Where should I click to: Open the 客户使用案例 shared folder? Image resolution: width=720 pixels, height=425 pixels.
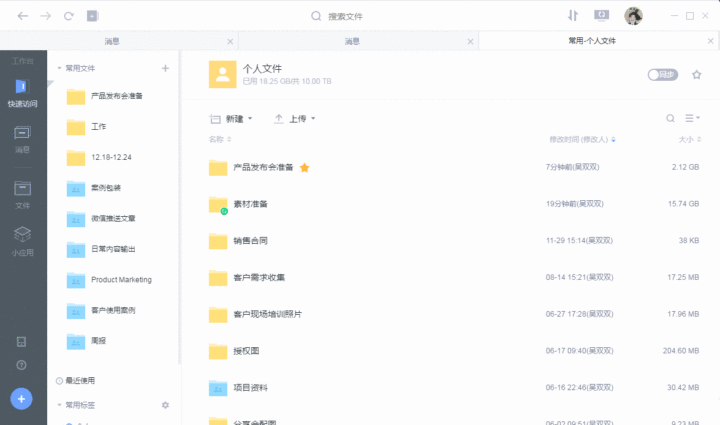(x=112, y=310)
